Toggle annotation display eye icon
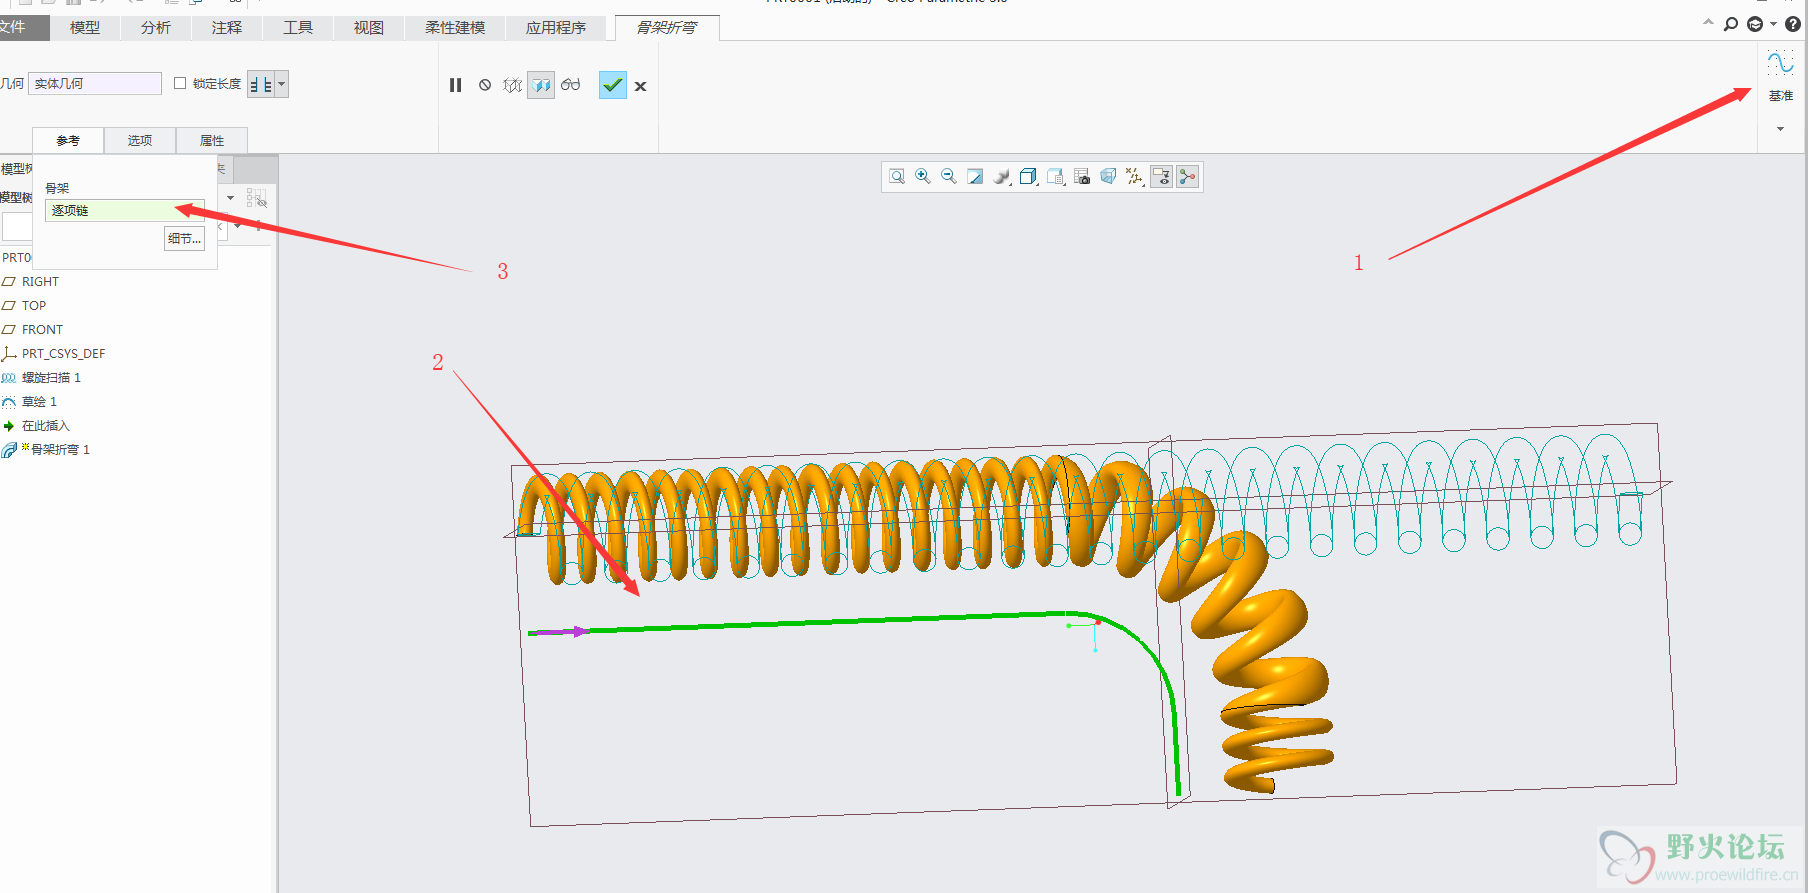 pos(1161,177)
